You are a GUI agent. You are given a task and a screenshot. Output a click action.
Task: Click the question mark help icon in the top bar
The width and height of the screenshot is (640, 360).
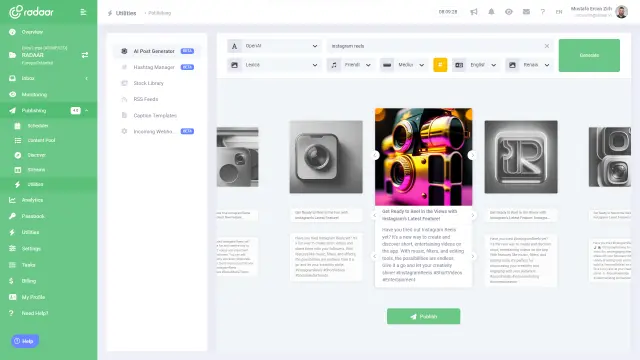point(542,12)
